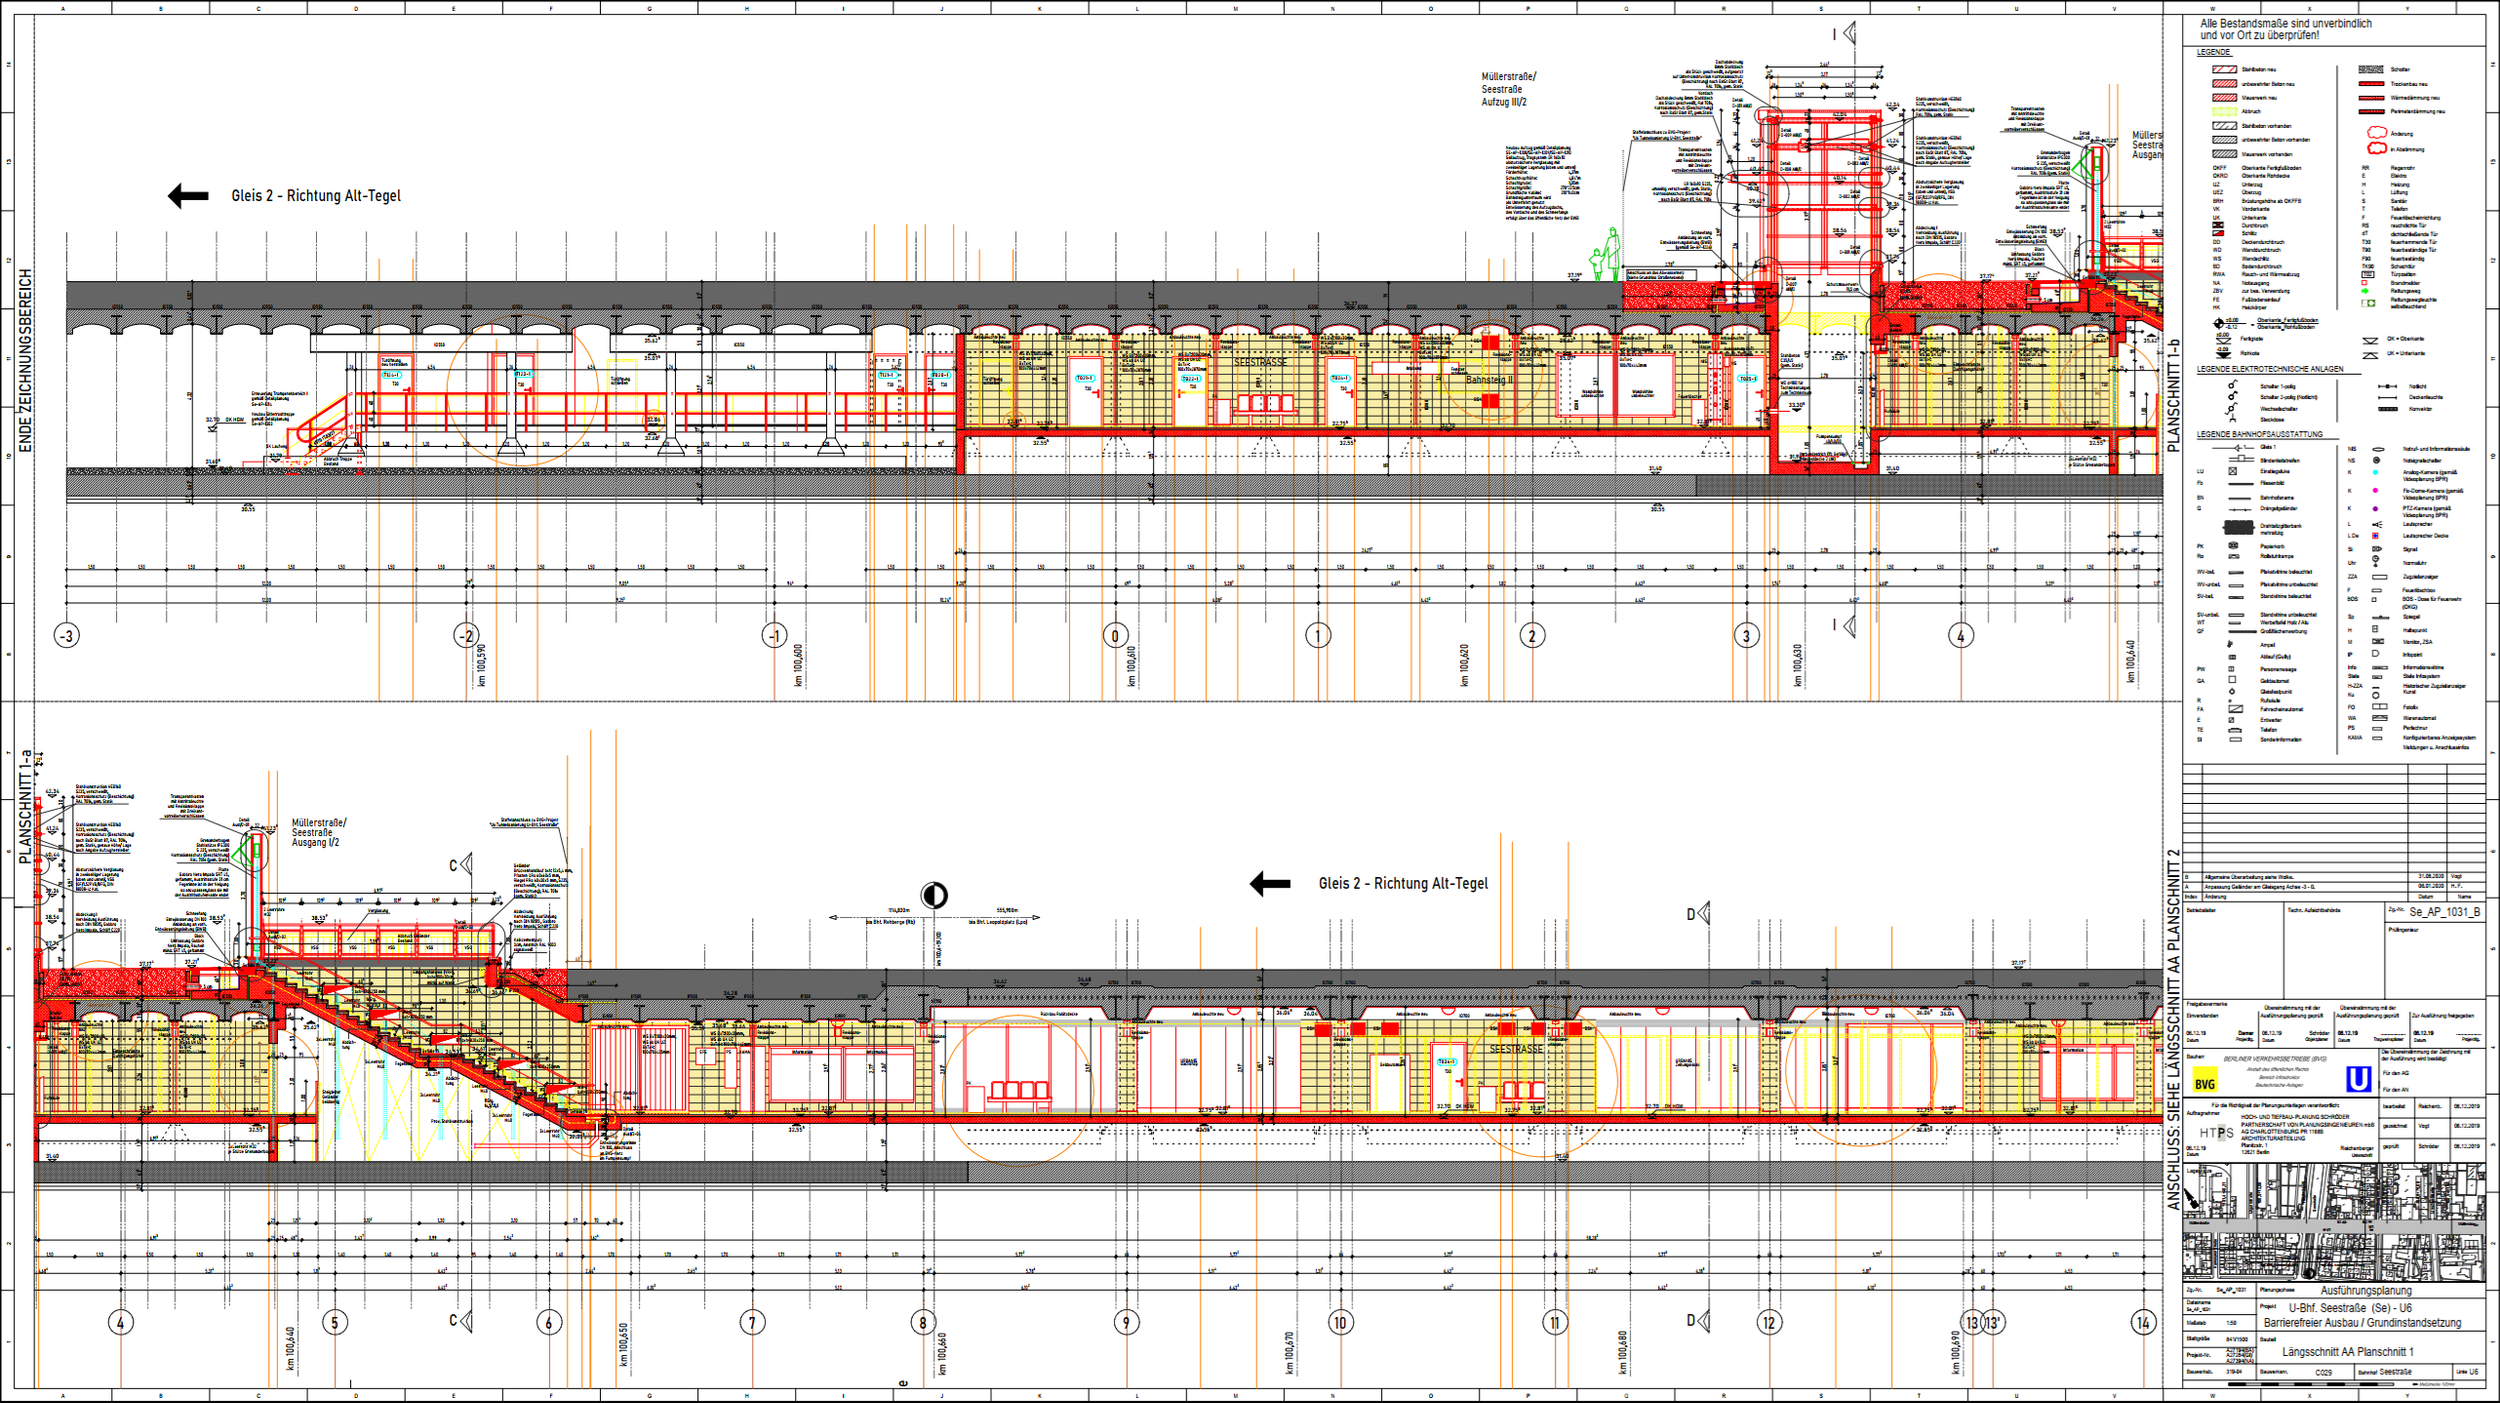Click the HTPS company logo

2217,1133
